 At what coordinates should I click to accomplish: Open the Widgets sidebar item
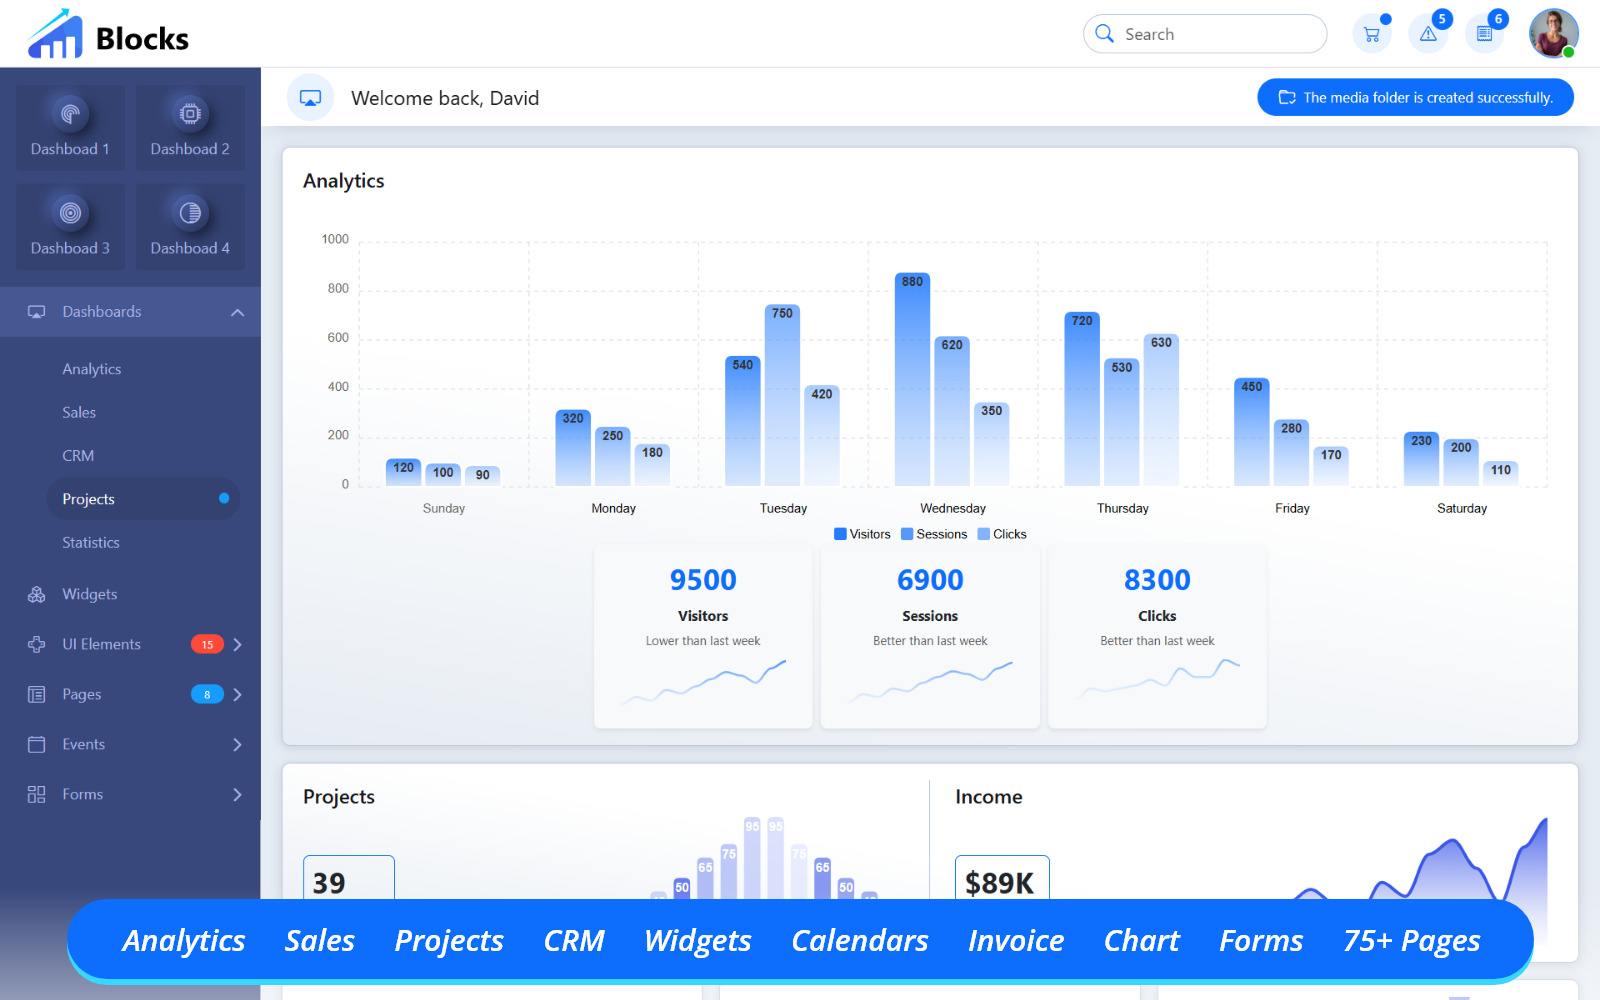pos(89,594)
